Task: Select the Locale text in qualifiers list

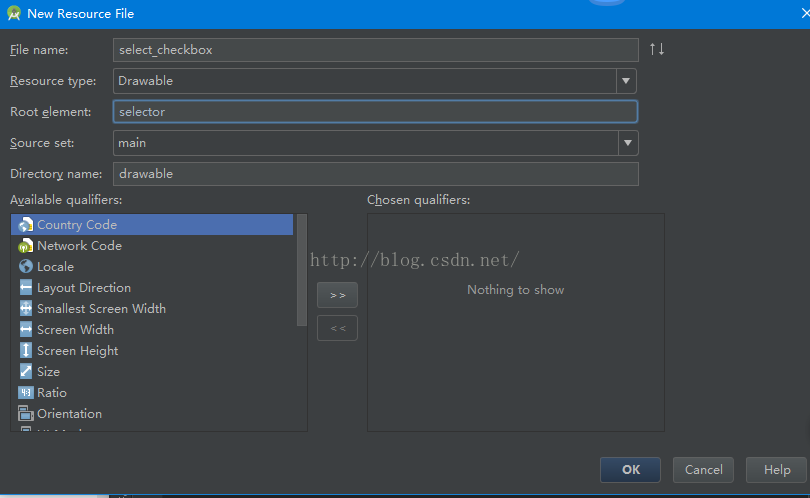Action: [x=55, y=267]
